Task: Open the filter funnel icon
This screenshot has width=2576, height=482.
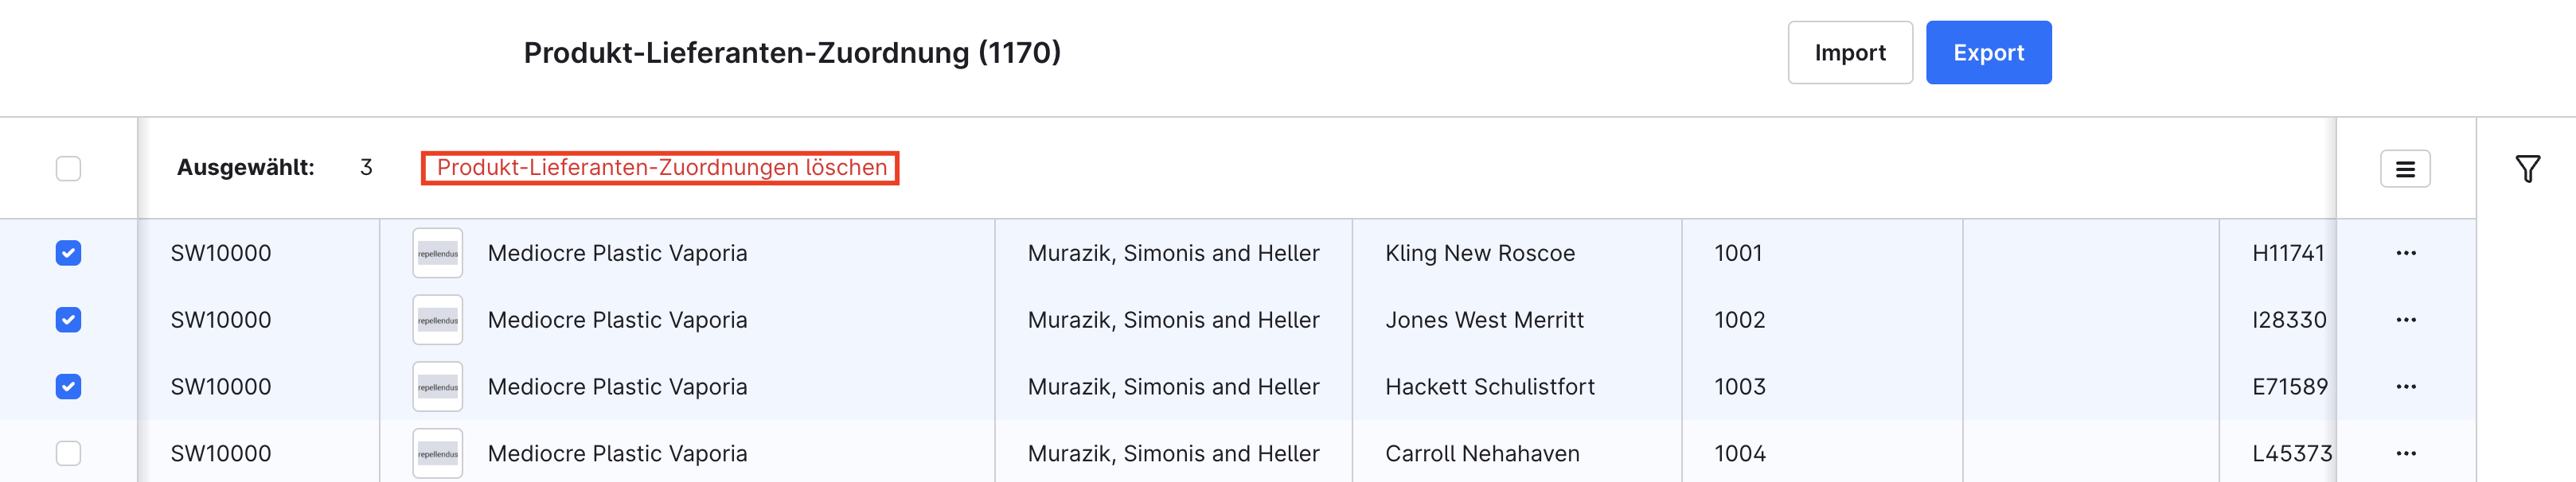Action: [x=2527, y=169]
